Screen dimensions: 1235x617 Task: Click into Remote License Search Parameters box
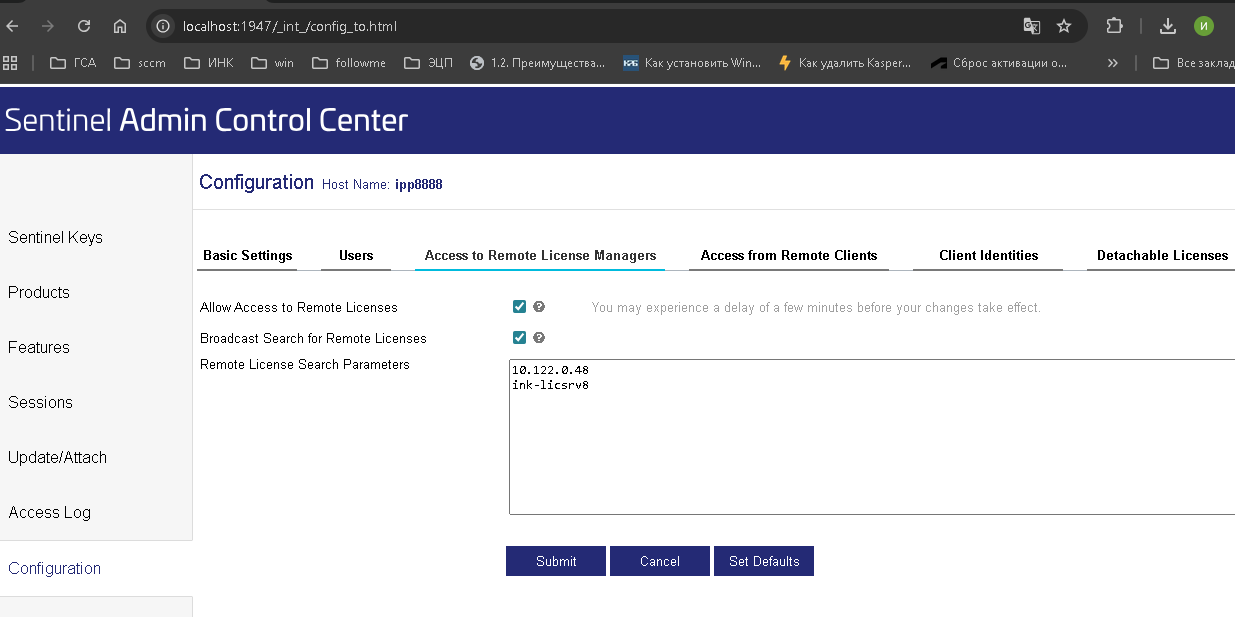point(872,437)
